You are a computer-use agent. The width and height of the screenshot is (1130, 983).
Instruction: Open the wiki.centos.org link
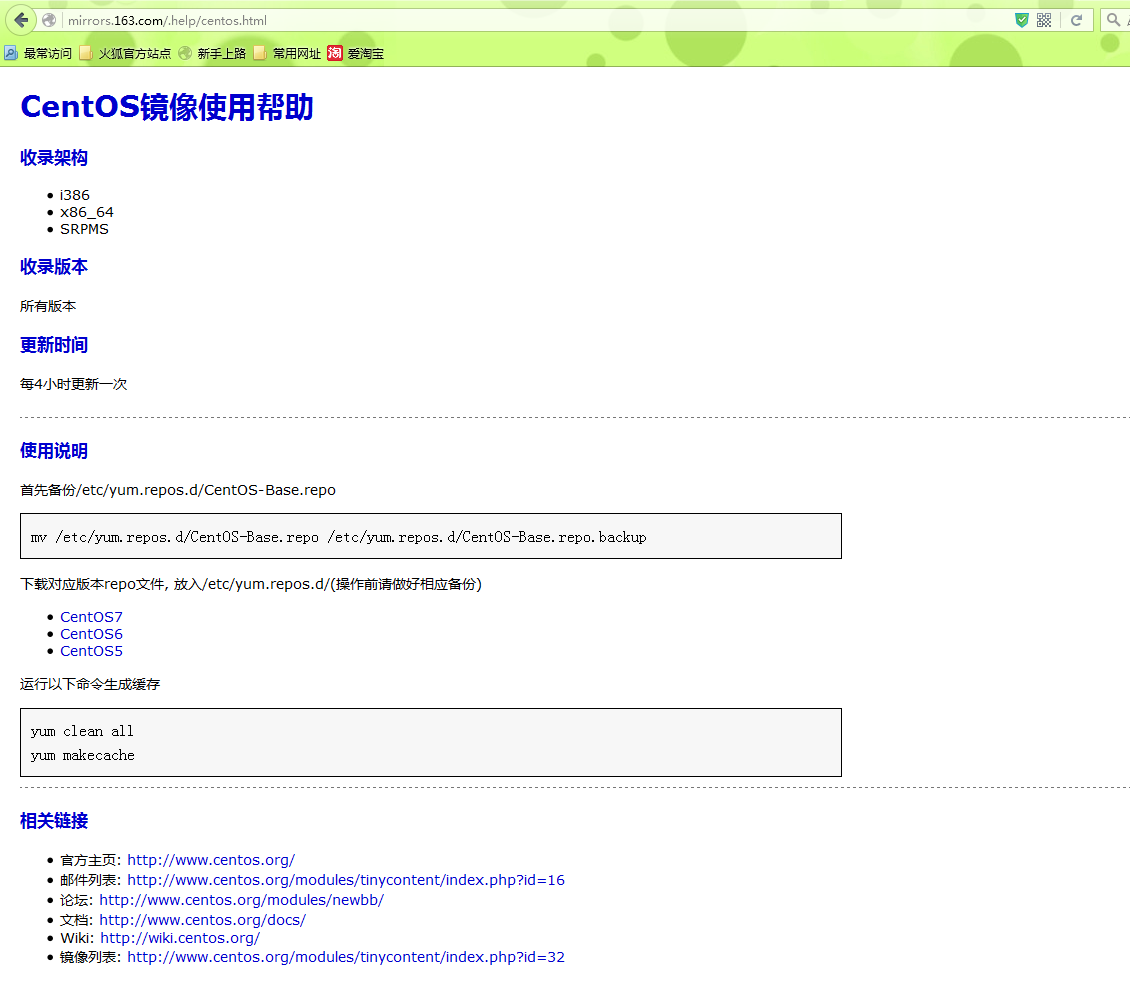point(180,938)
